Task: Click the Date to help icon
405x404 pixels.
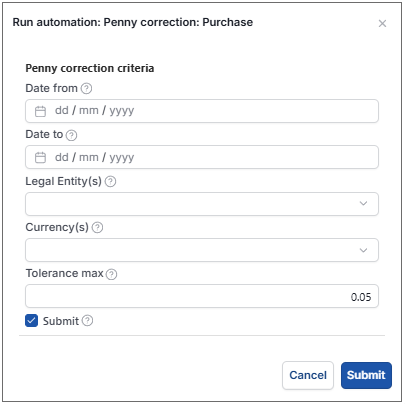Action: (x=71, y=135)
